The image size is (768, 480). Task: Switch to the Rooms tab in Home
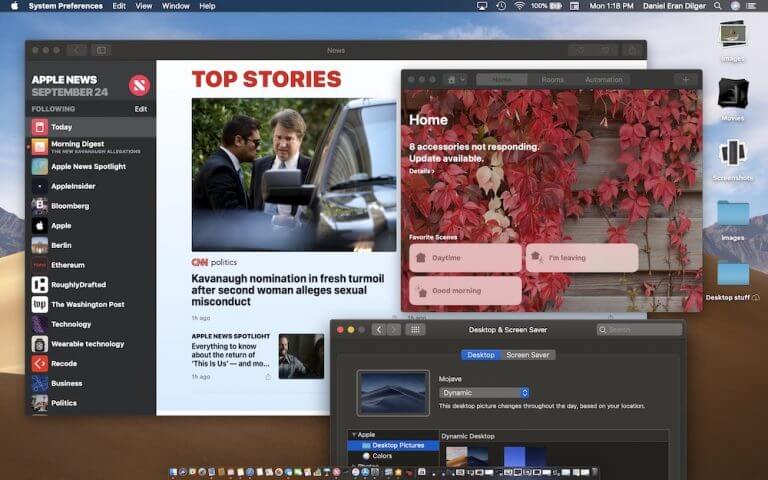[552, 79]
